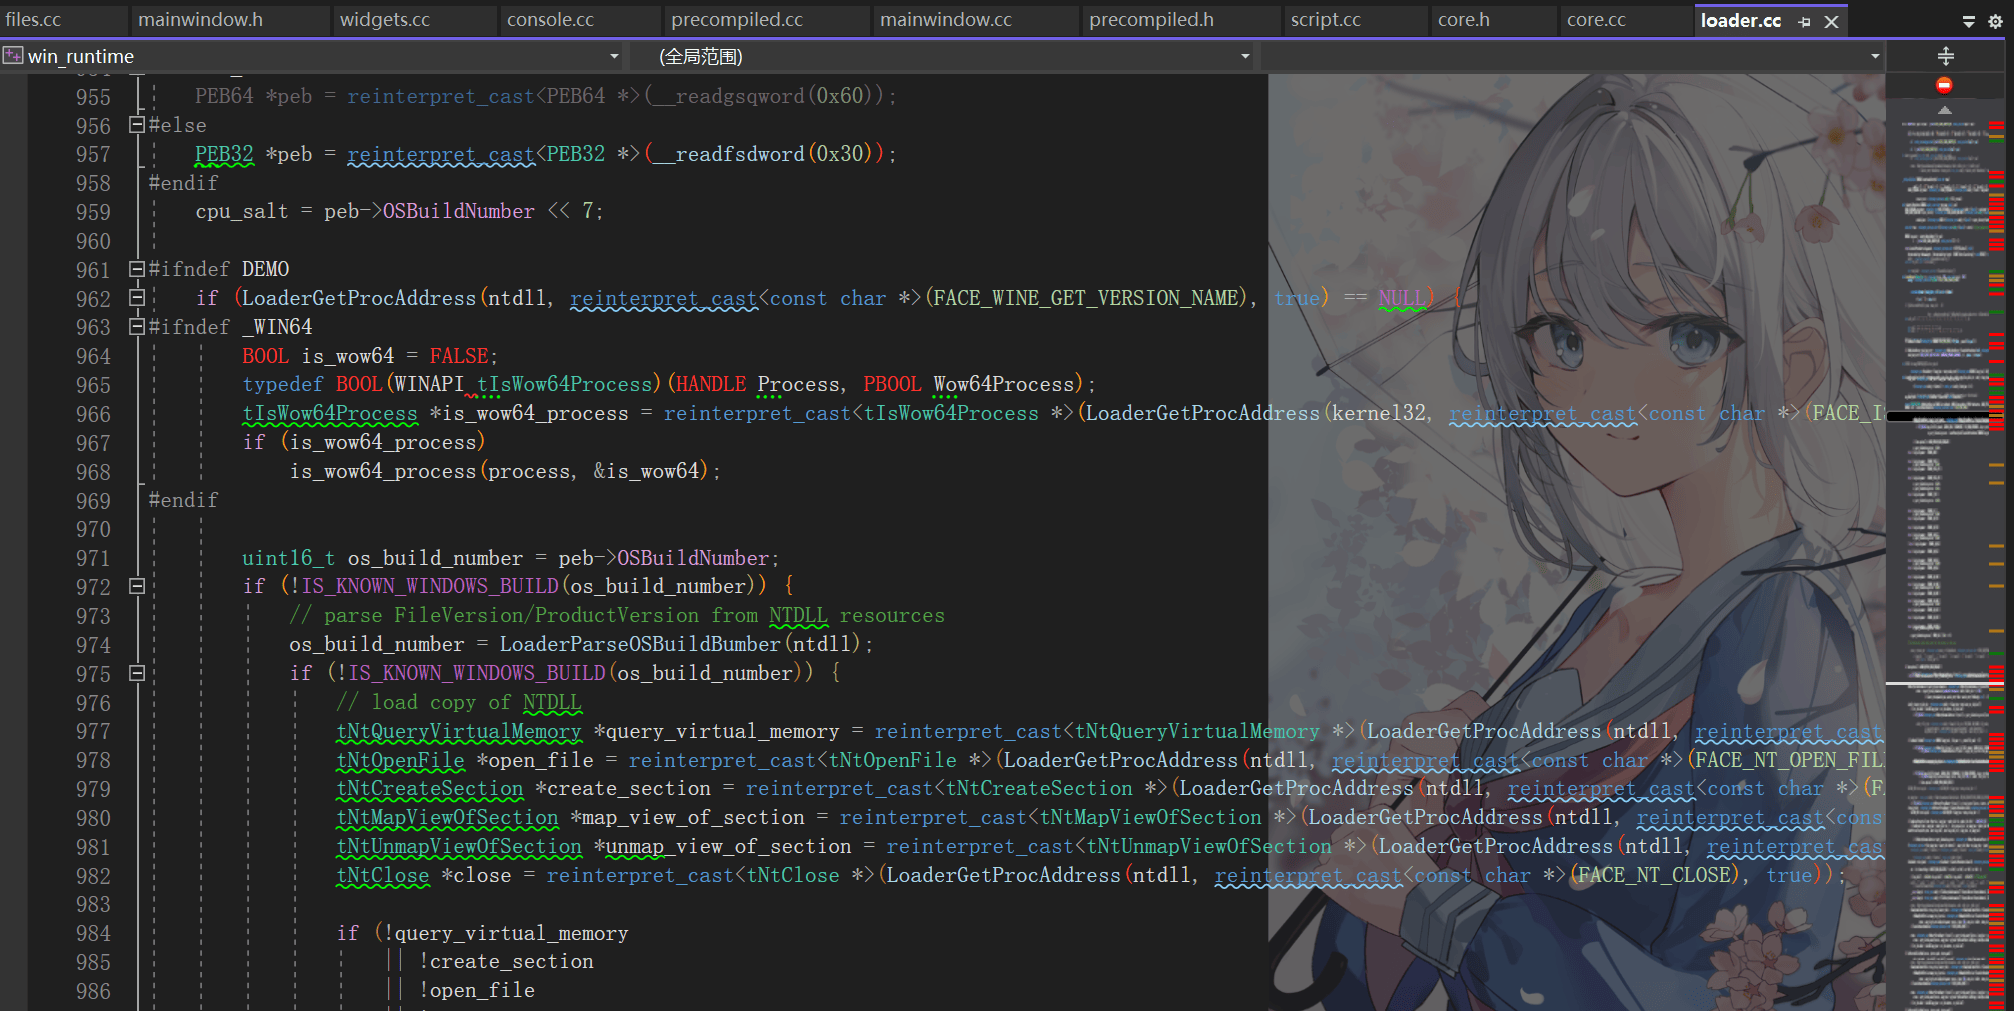Click 'tIsWow64Process' at start of line 966
This screenshot has width=2014, height=1011.
point(330,413)
